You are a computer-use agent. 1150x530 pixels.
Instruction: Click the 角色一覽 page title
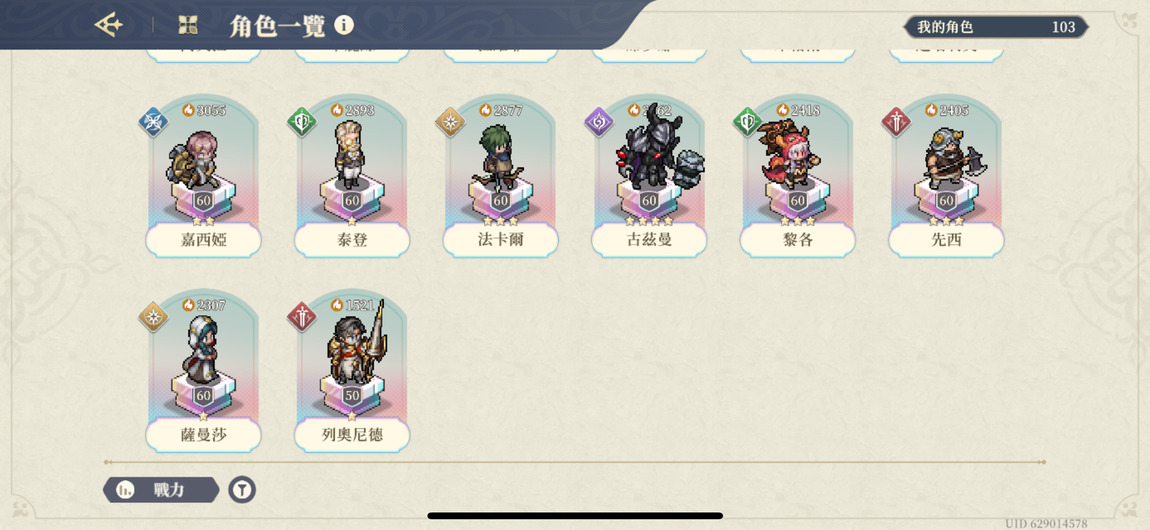[x=276, y=26]
